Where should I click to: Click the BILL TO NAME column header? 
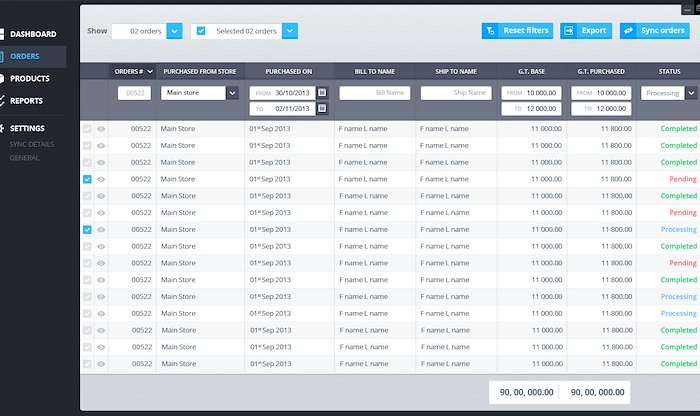[x=375, y=71]
